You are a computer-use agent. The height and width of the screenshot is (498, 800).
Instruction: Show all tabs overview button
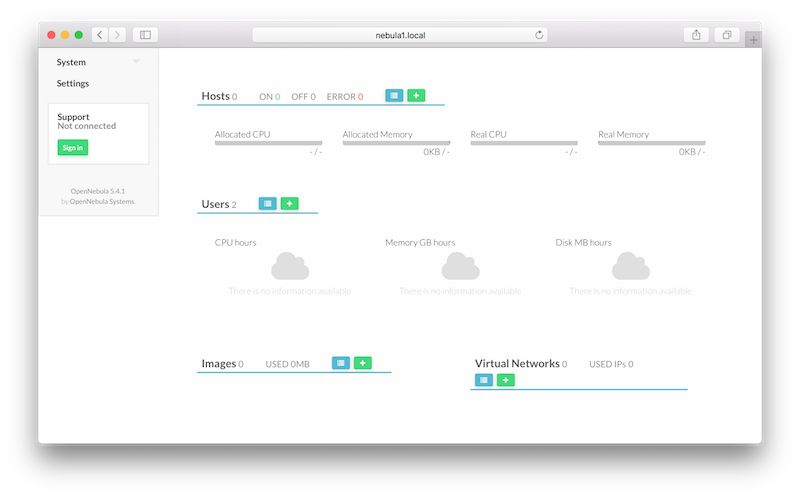click(x=727, y=35)
